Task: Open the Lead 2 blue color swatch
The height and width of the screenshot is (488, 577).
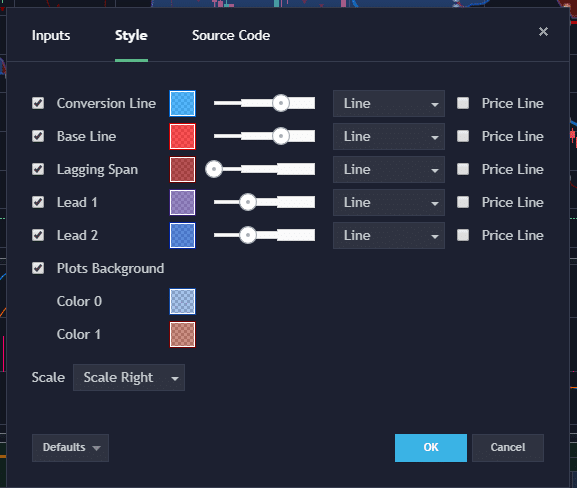Action: [183, 236]
